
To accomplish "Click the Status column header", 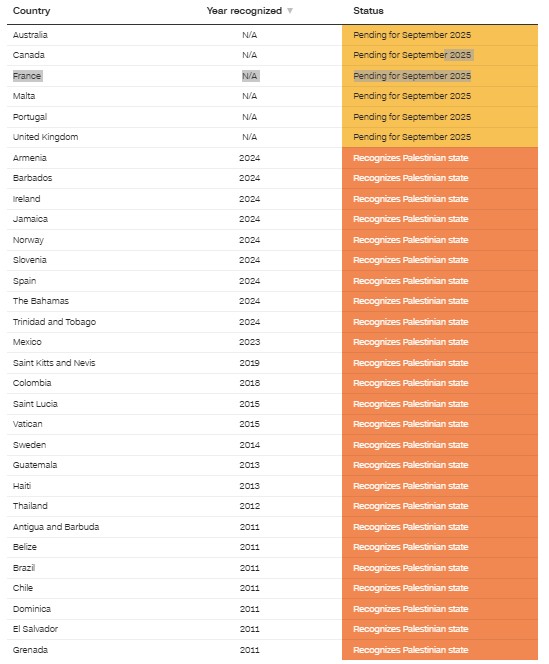I will click(368, 11).
